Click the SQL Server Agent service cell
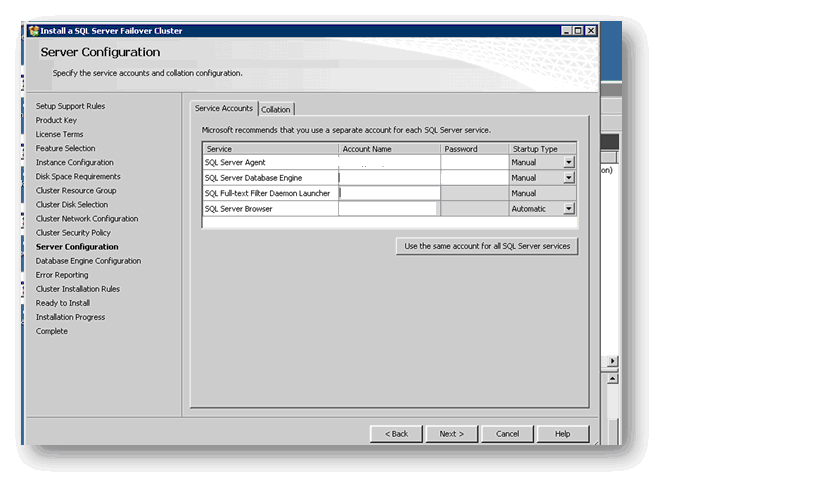This screenshot has width=819, height=487. pos(271,163)
